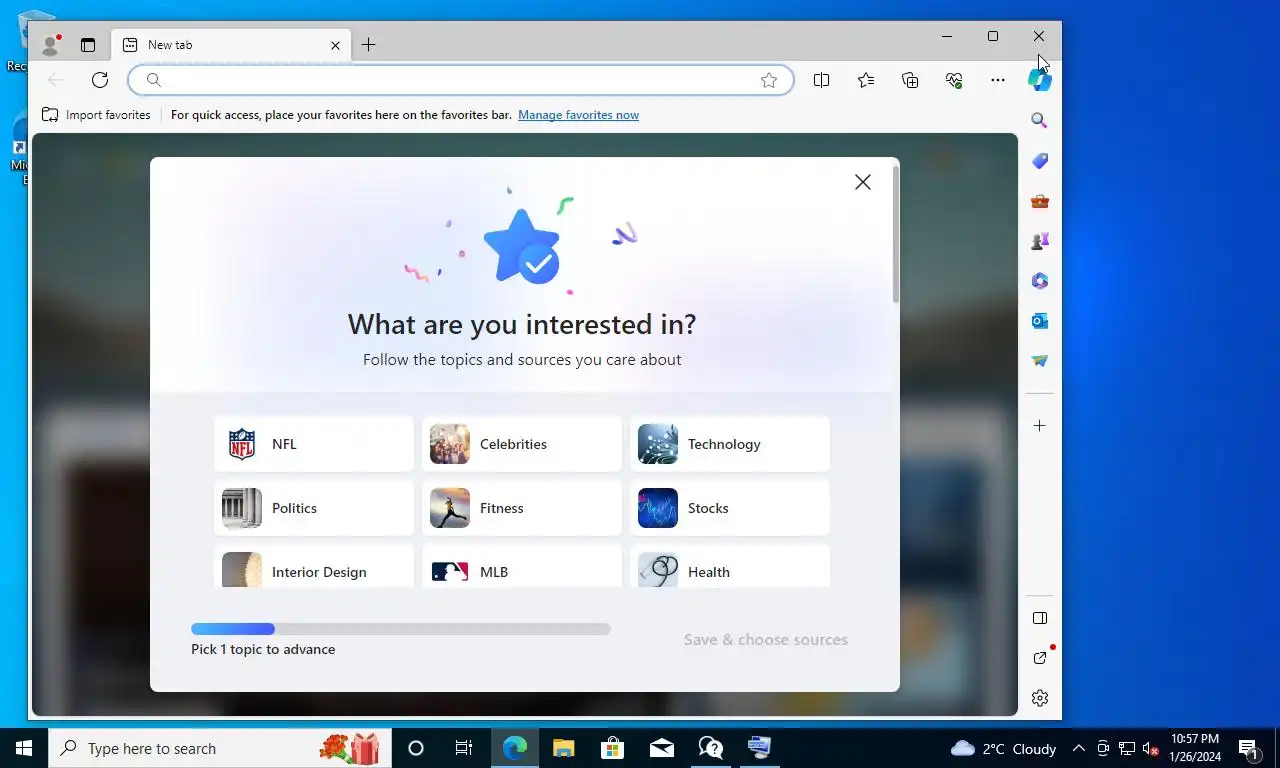
Task: Open sidebar settings gear icon
Action: pos(1040,698)
